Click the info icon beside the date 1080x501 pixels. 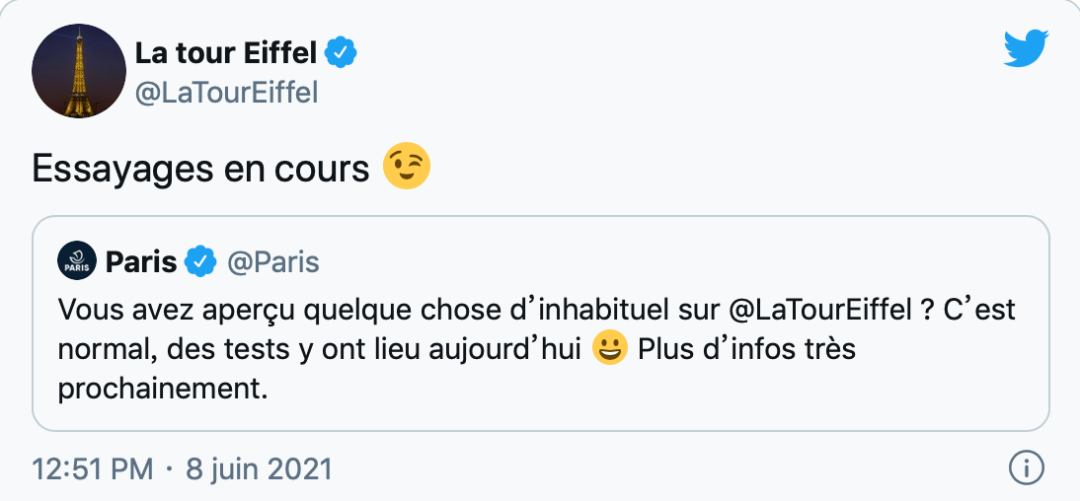pos(1026,467)
